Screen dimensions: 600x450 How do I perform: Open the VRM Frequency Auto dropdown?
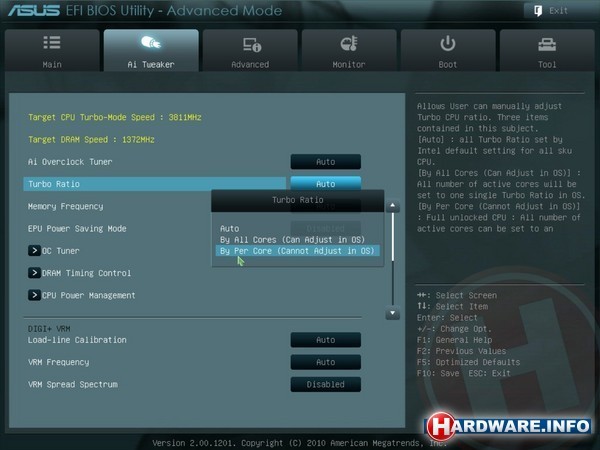coord(325,362)
